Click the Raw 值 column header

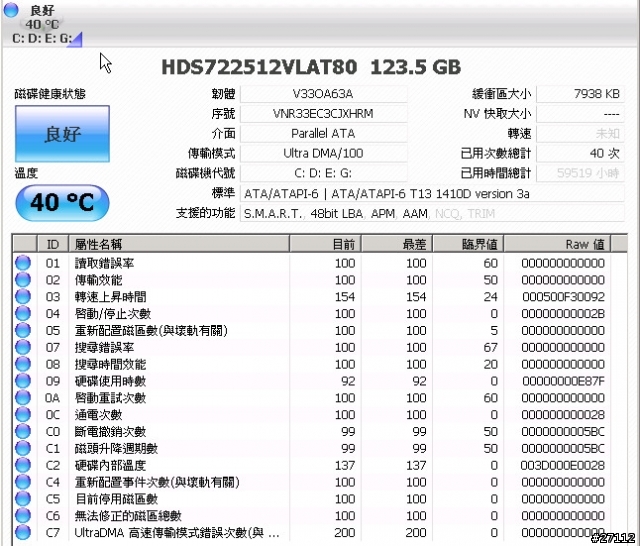(x=557, y=244)
